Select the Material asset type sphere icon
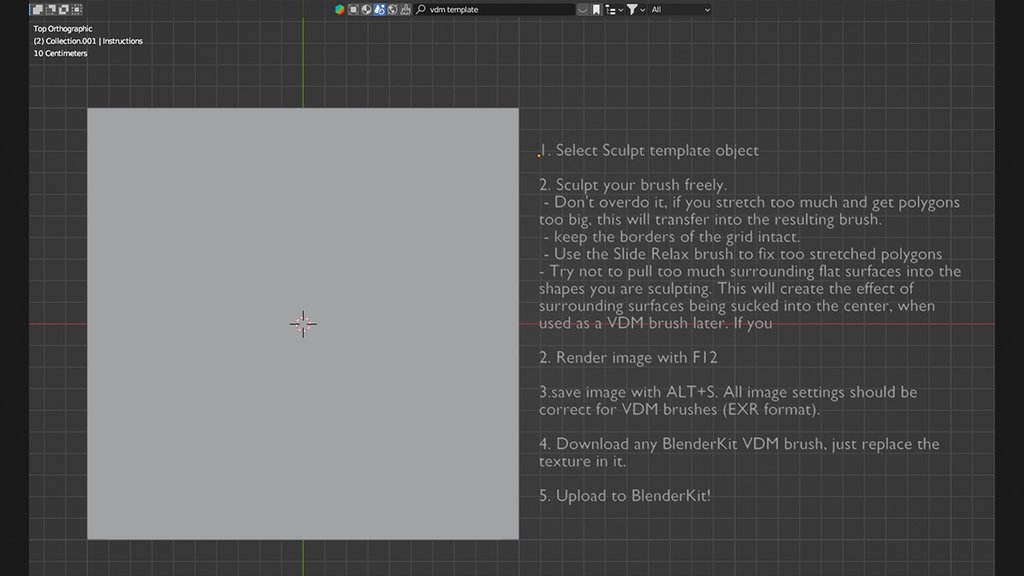This screenshot has width=1024, height=576. (x=365, y=9)
